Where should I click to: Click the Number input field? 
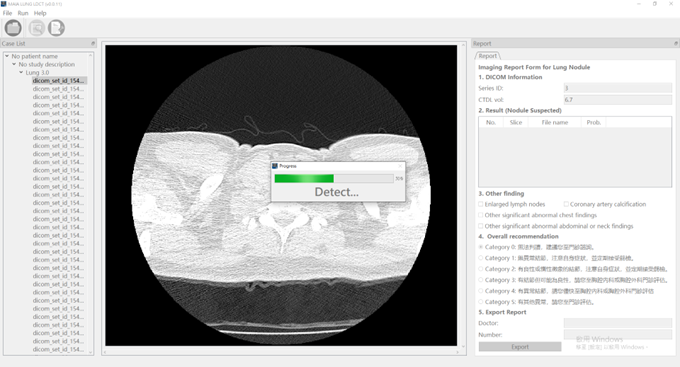point(618,334)
